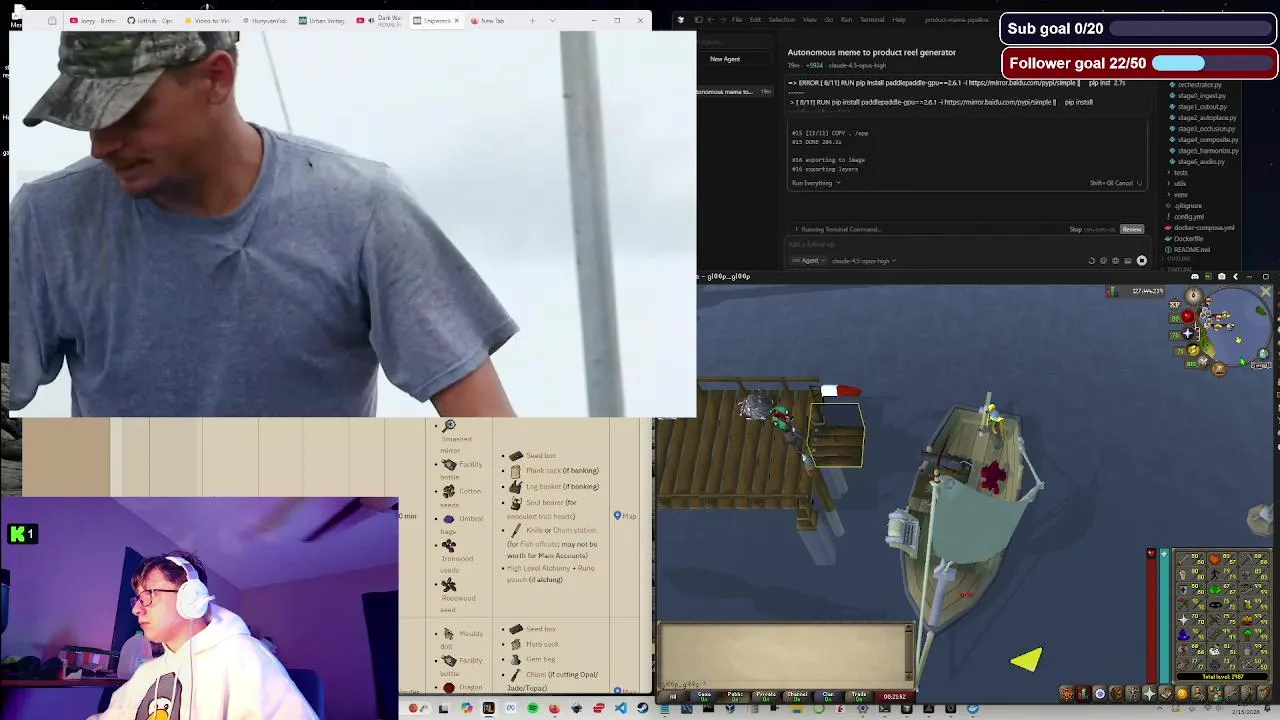Open the claude-4.5-opus-high model dropdown
The height and width of the screenshot is (720, 1280).
(x=864, y=261)
